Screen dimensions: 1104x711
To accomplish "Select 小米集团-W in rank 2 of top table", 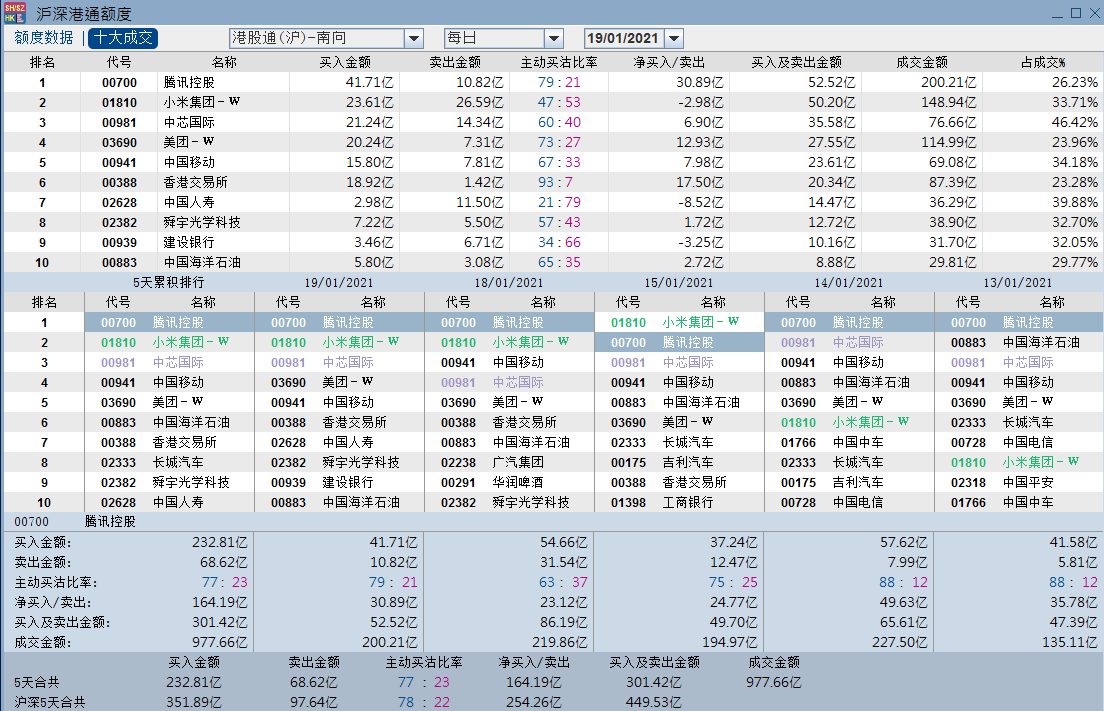I will tap(202, 102).
